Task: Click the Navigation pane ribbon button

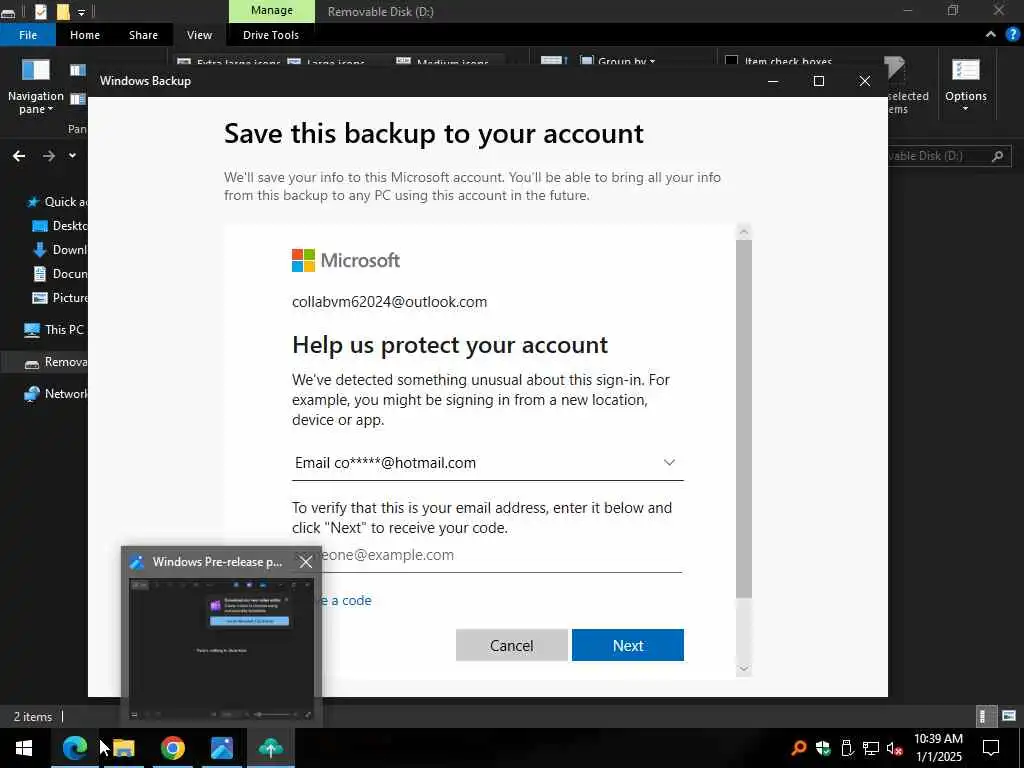Action: point(35,87)
